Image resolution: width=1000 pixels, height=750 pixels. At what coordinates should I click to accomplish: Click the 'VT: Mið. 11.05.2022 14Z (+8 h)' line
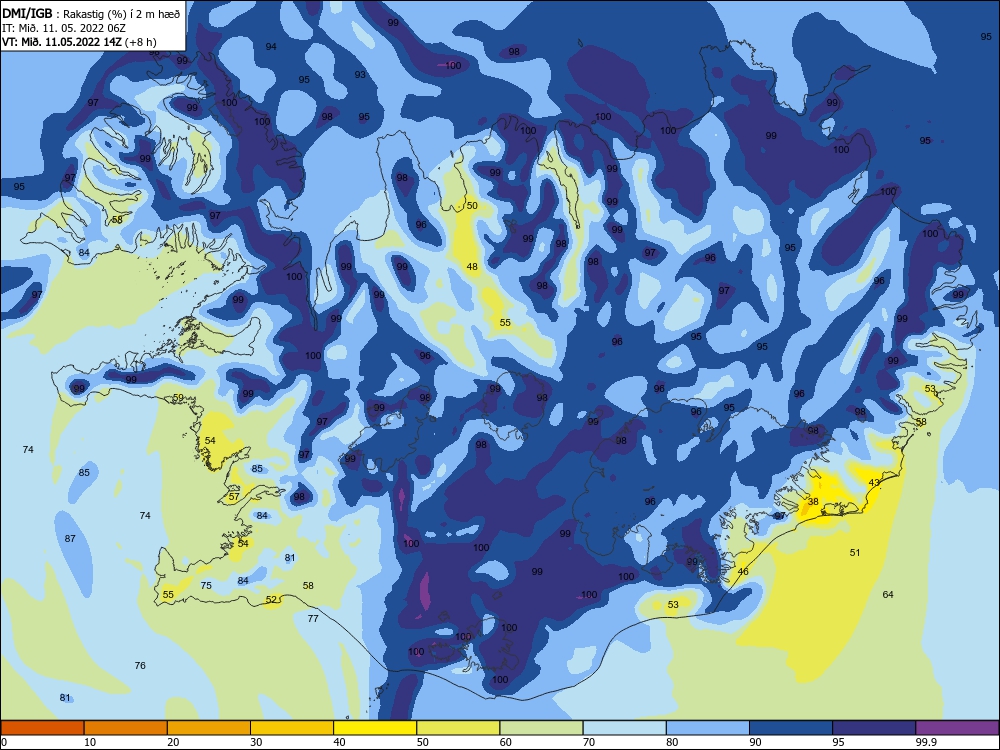pyautogui.click(x=79, y=42)
